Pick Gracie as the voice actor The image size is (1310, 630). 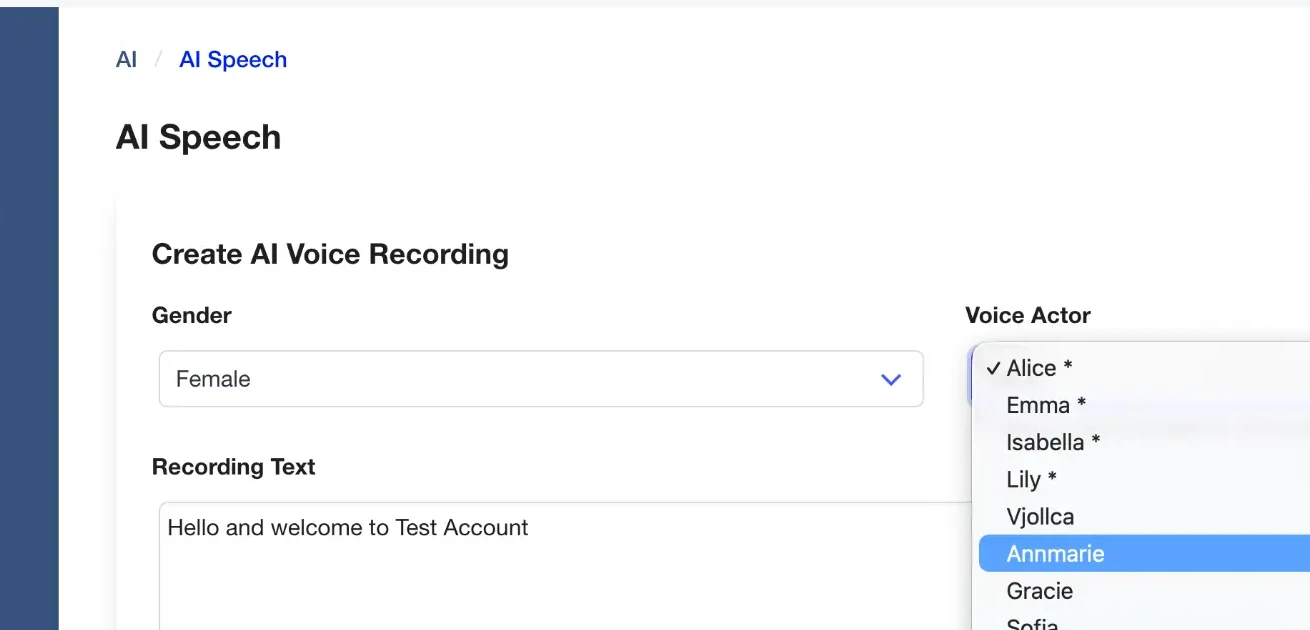[x=1039, y=591]
